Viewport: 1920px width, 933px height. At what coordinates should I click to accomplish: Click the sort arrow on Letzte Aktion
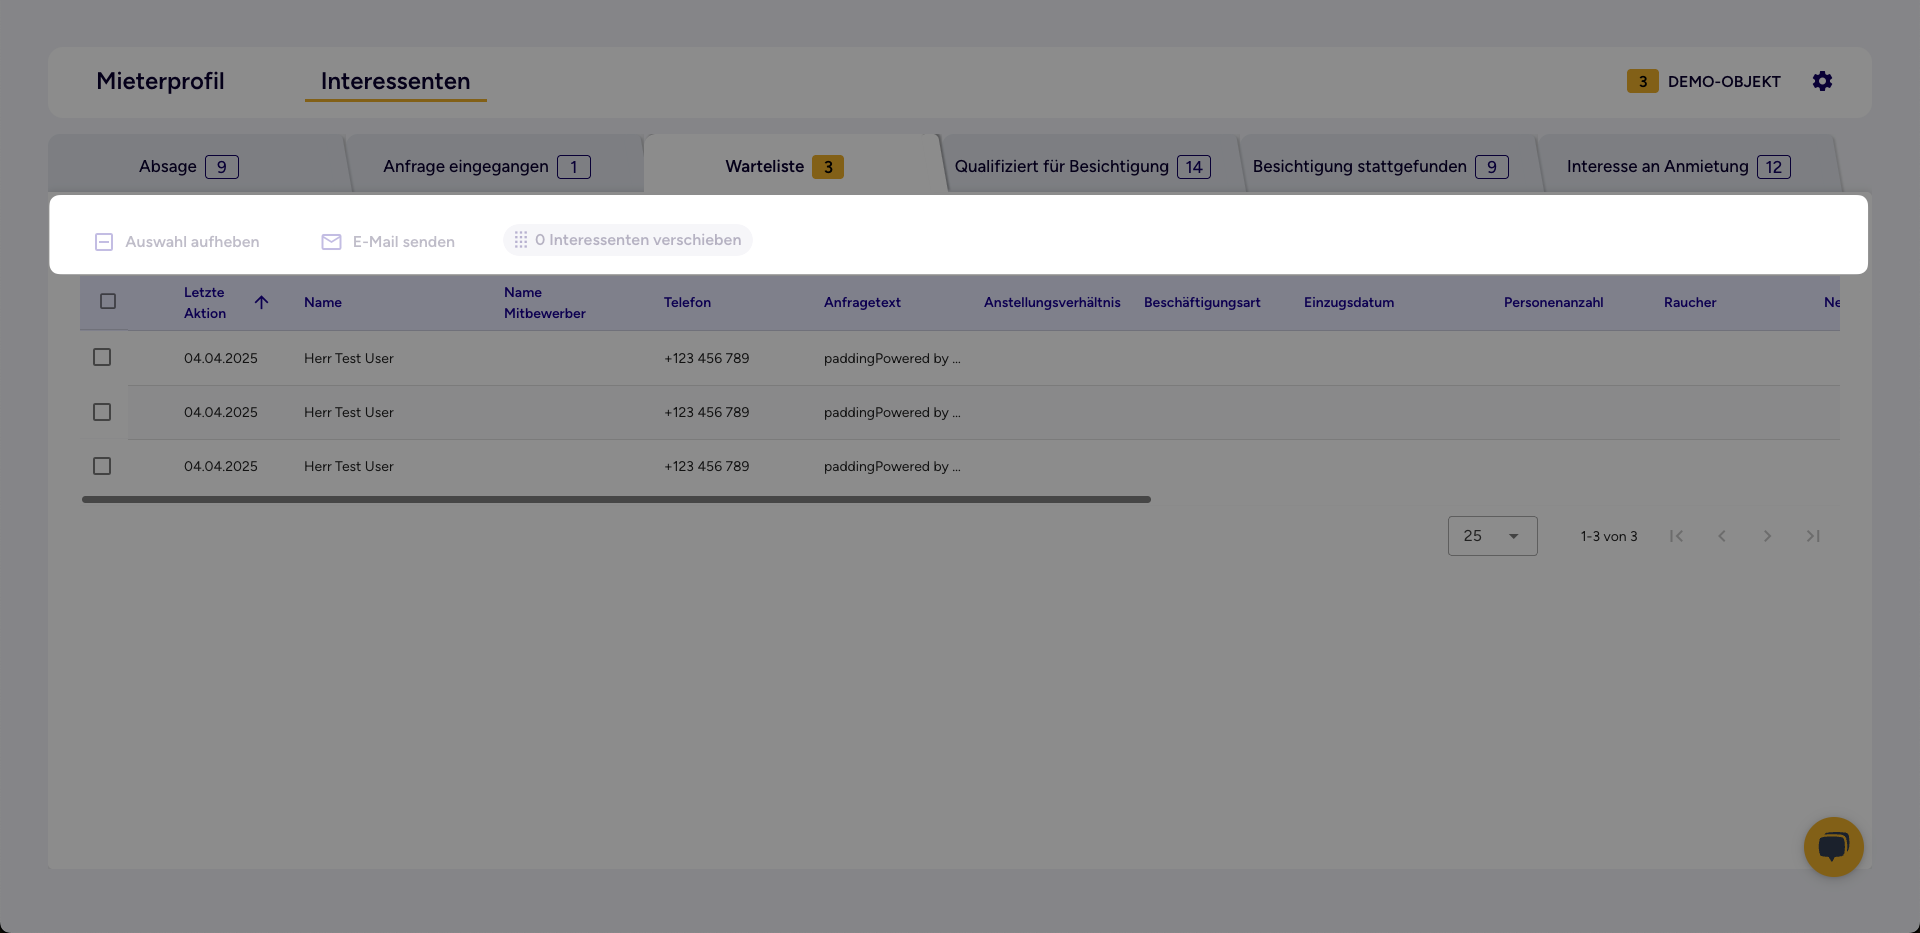[x=262, y=302]
